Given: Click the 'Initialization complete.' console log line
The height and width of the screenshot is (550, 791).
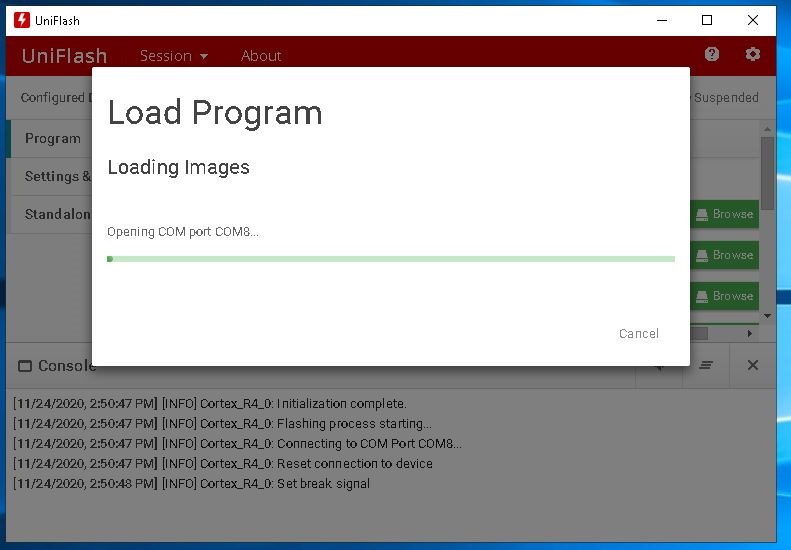Looking at the screenshot, I should (210, 404).
